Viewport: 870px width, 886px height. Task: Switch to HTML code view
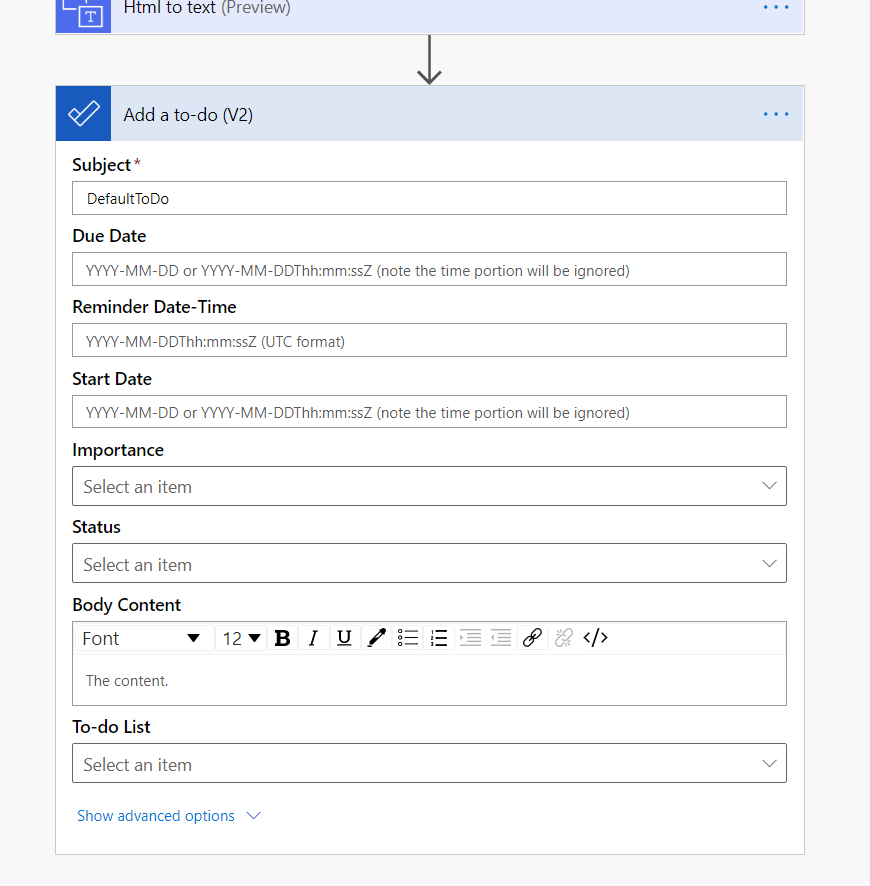click(595, 638)
